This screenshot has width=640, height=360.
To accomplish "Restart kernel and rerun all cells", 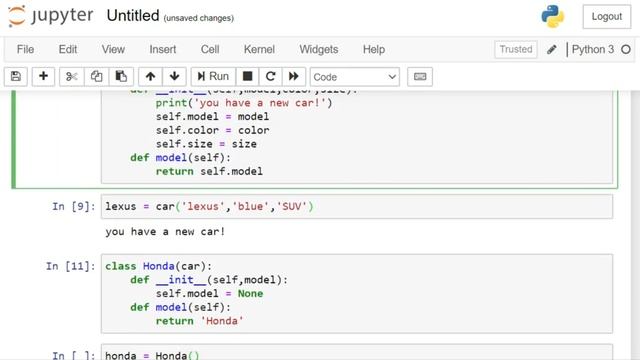I will click(x=293, y=76).
